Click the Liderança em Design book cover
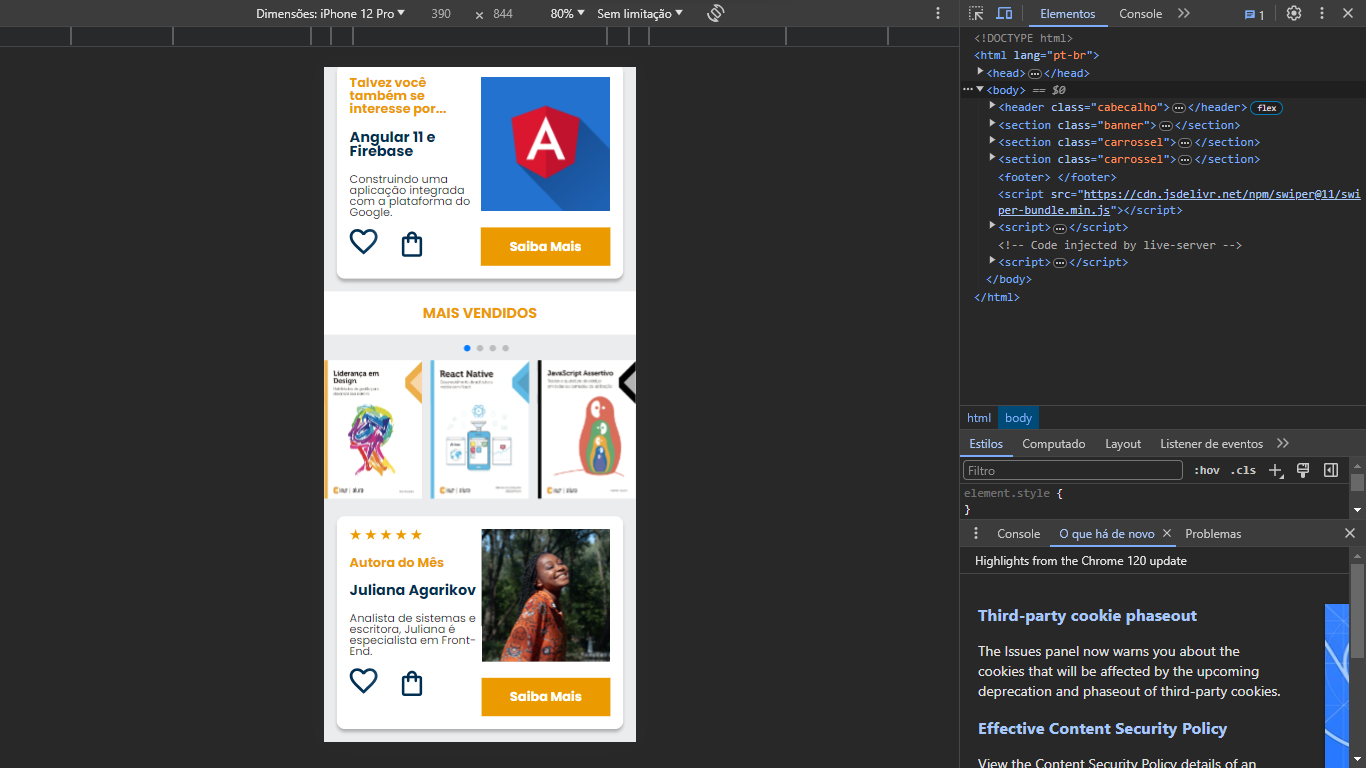Screen dimensions: 1366x768 tap(375, 430)
